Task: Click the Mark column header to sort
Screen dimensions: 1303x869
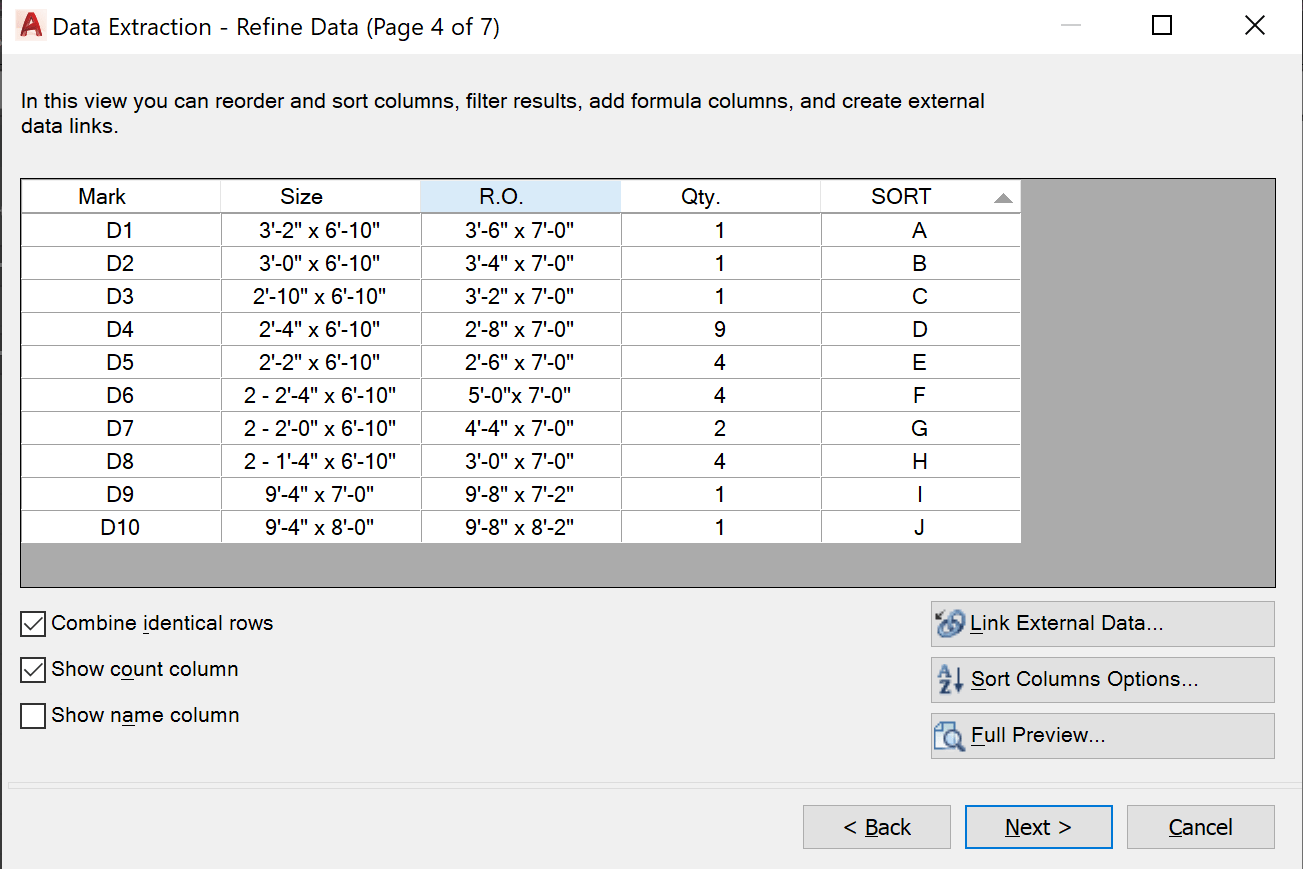Action: [102, 196]
